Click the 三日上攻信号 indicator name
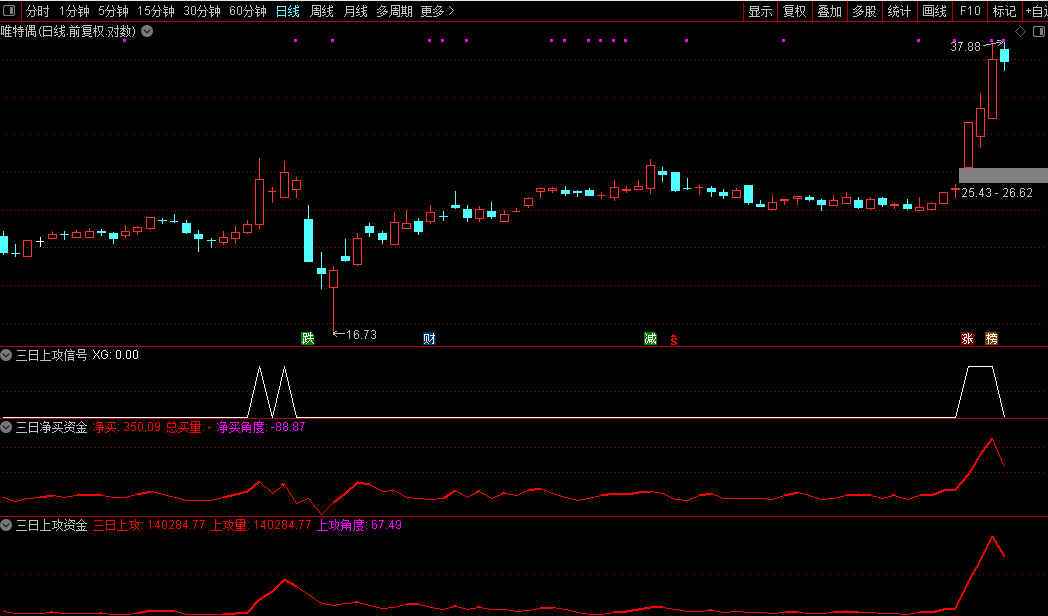 pos(51,355)
